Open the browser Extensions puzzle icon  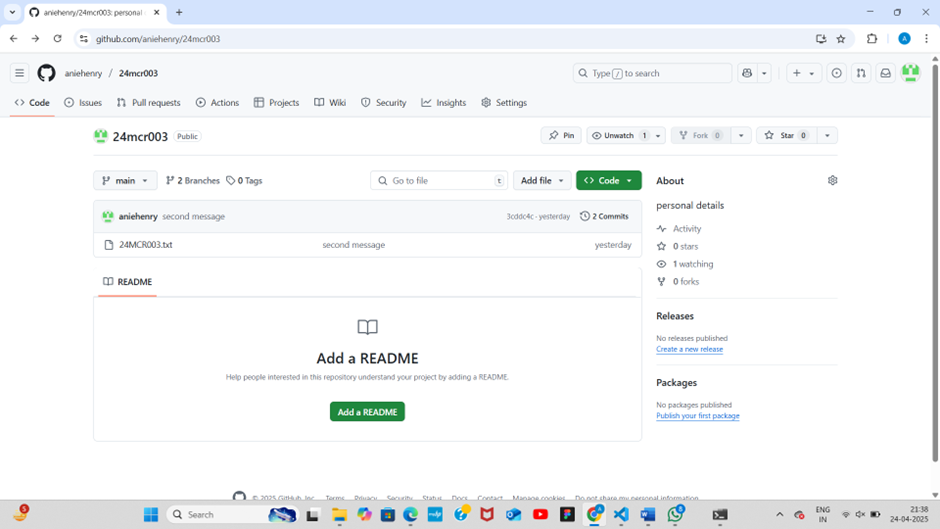click(x=872, y=39)
